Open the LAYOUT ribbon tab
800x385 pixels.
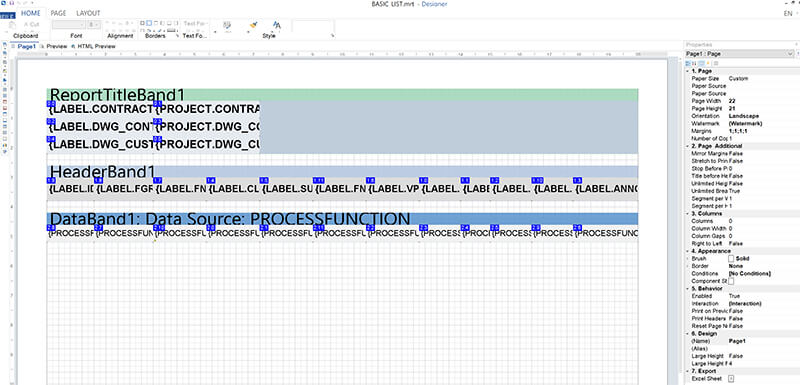click(x=88, y=13)
